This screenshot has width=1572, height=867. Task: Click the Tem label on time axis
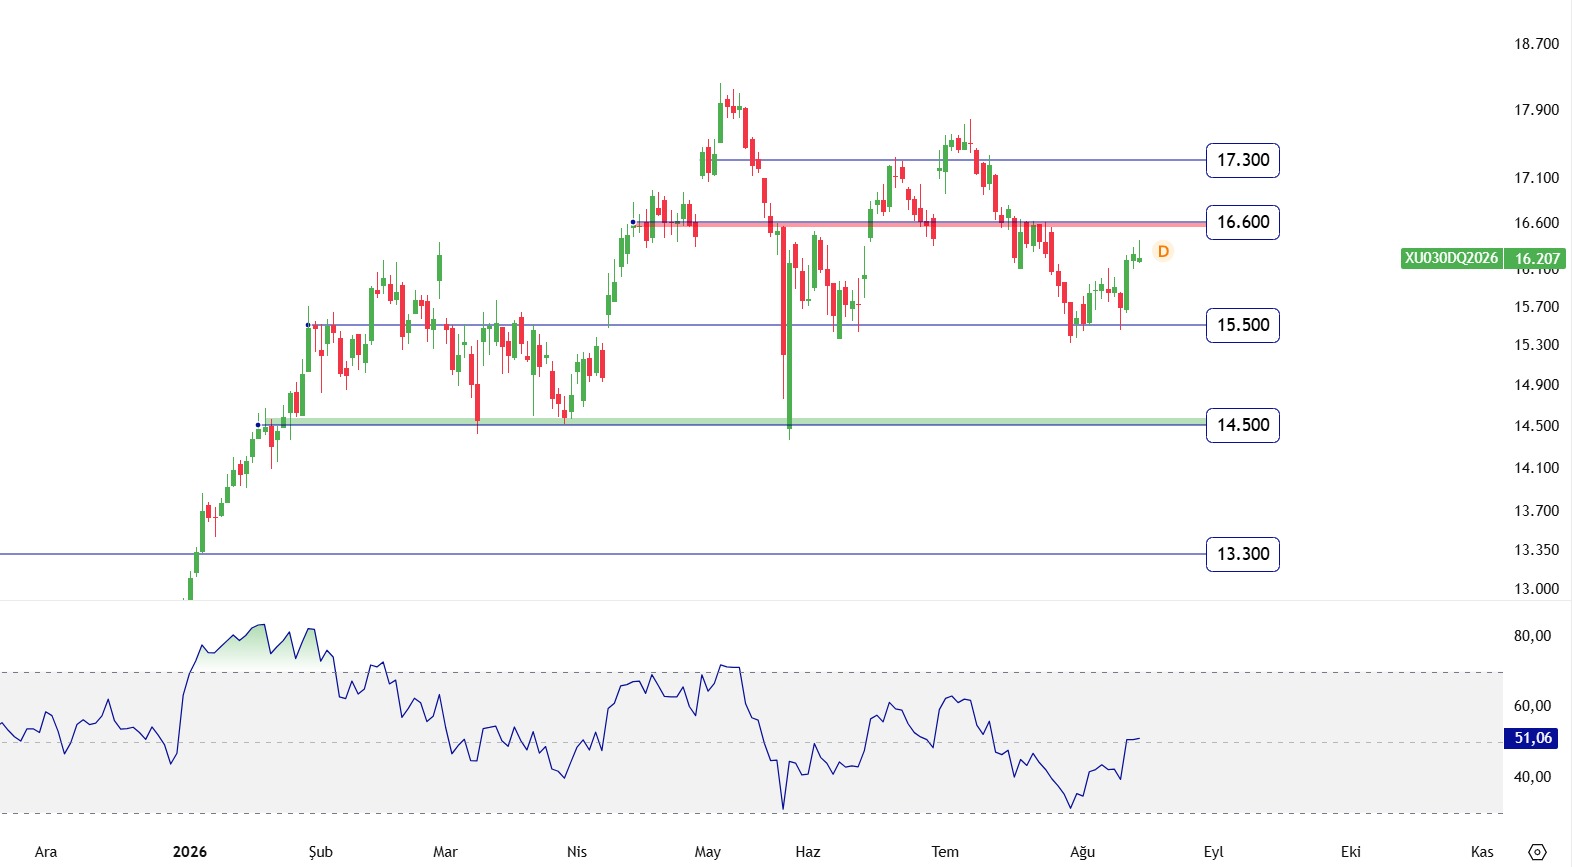click(945, 852)
